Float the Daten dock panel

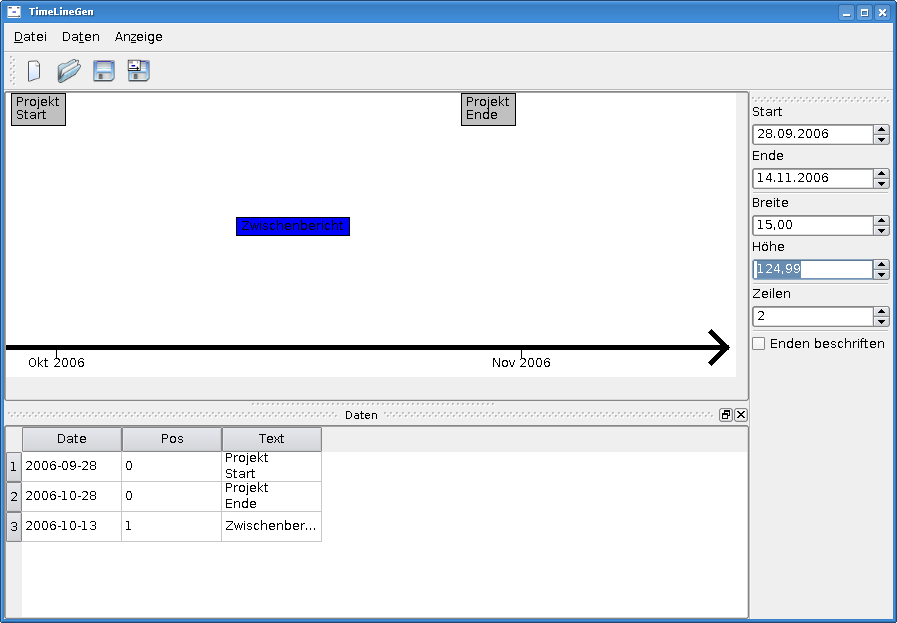click(x=726, y=415)
